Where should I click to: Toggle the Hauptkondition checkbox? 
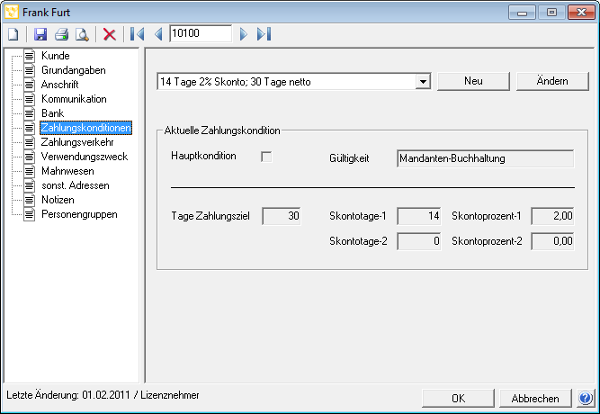tap(266, 156)
